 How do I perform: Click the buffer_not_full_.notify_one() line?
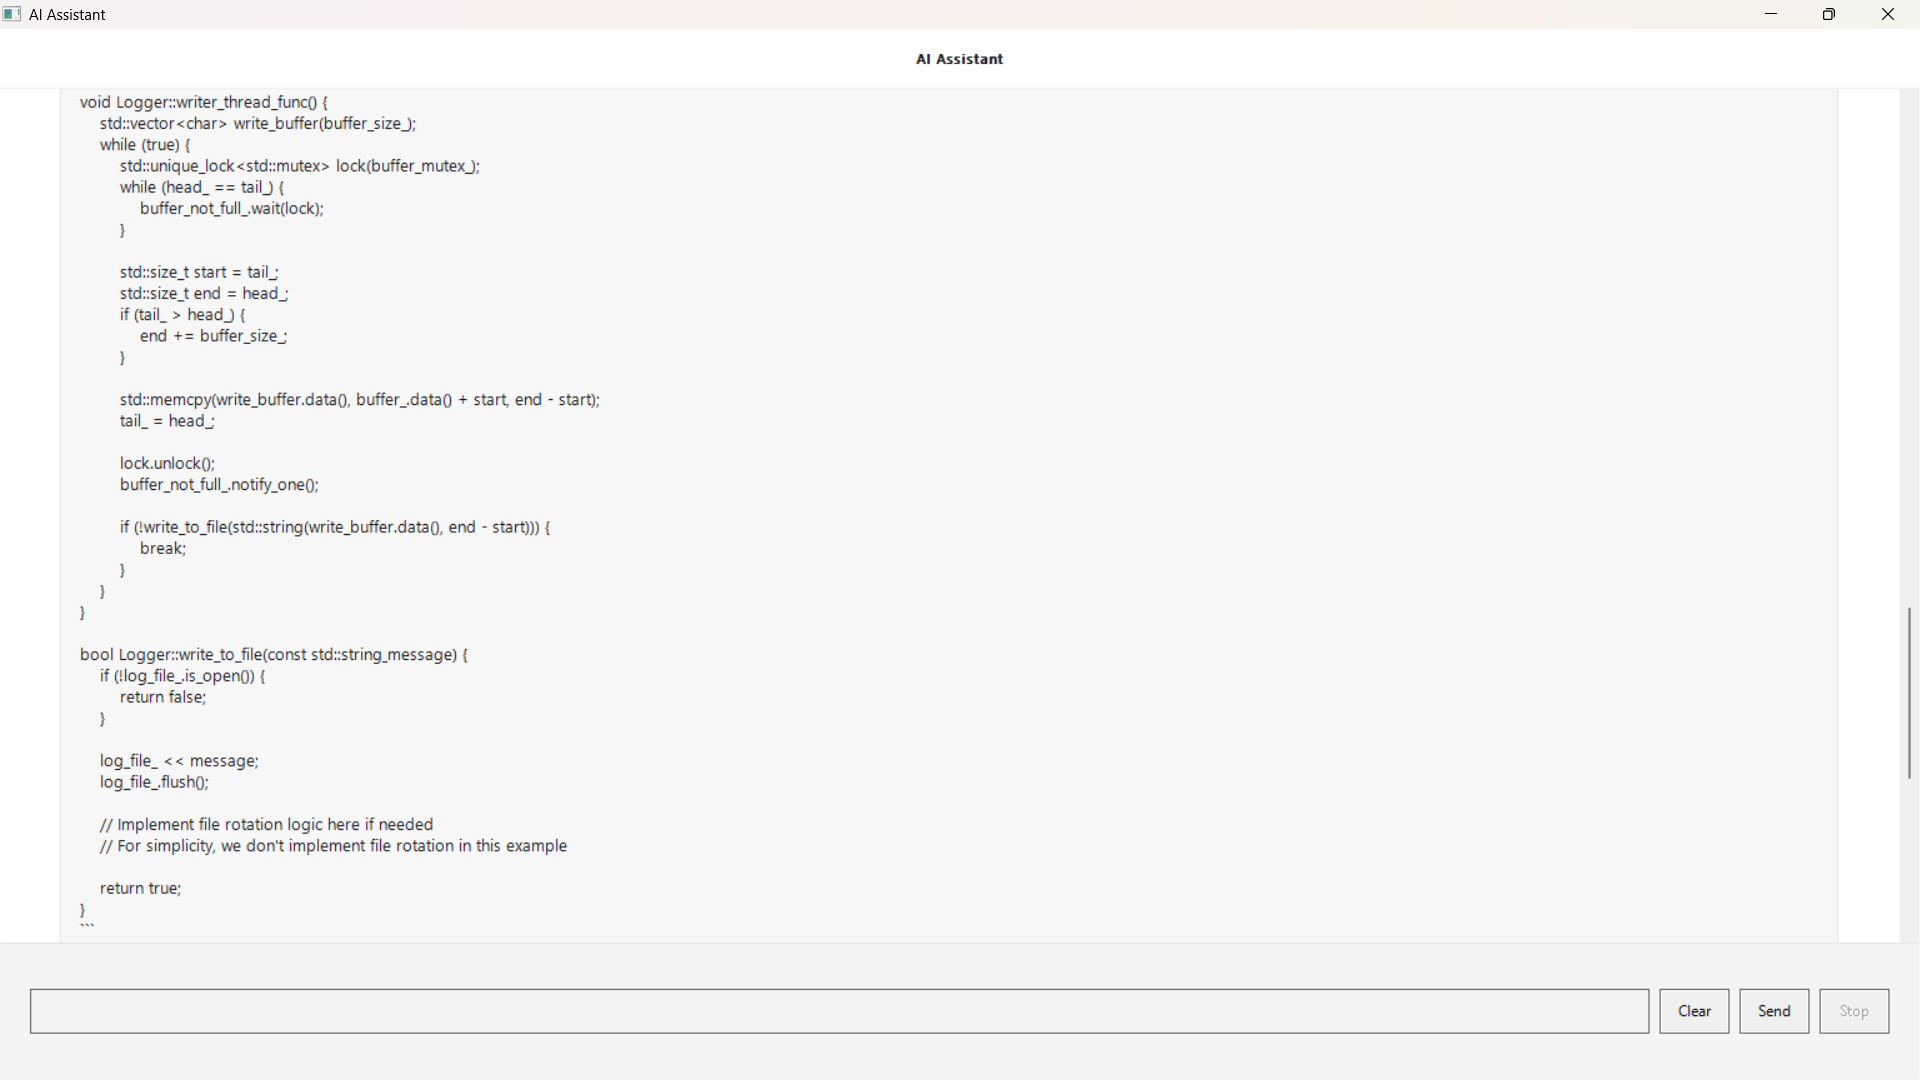pyautogui.click(x=219, y=485)
